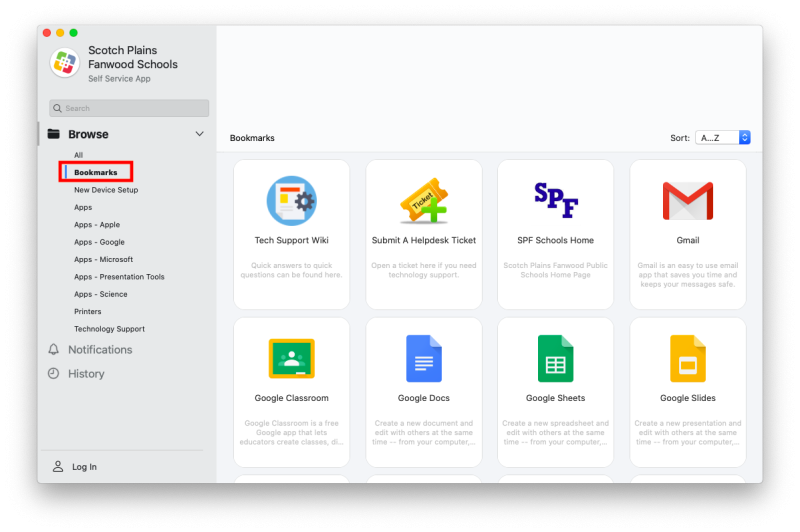This screenshot has width=800, height=532.
Task: Click the Scotch Plains Fanwood Schools logo
Action: [65, 62]
